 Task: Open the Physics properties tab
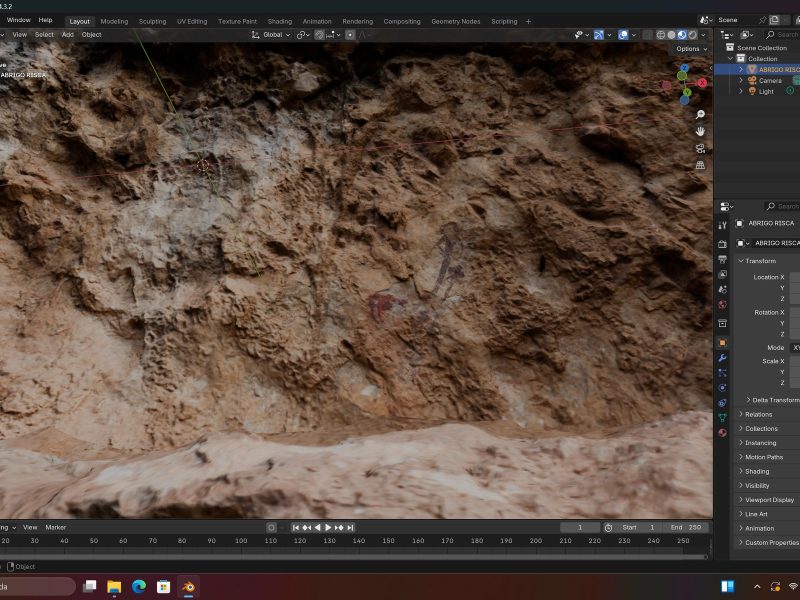[x=722, y=388]
